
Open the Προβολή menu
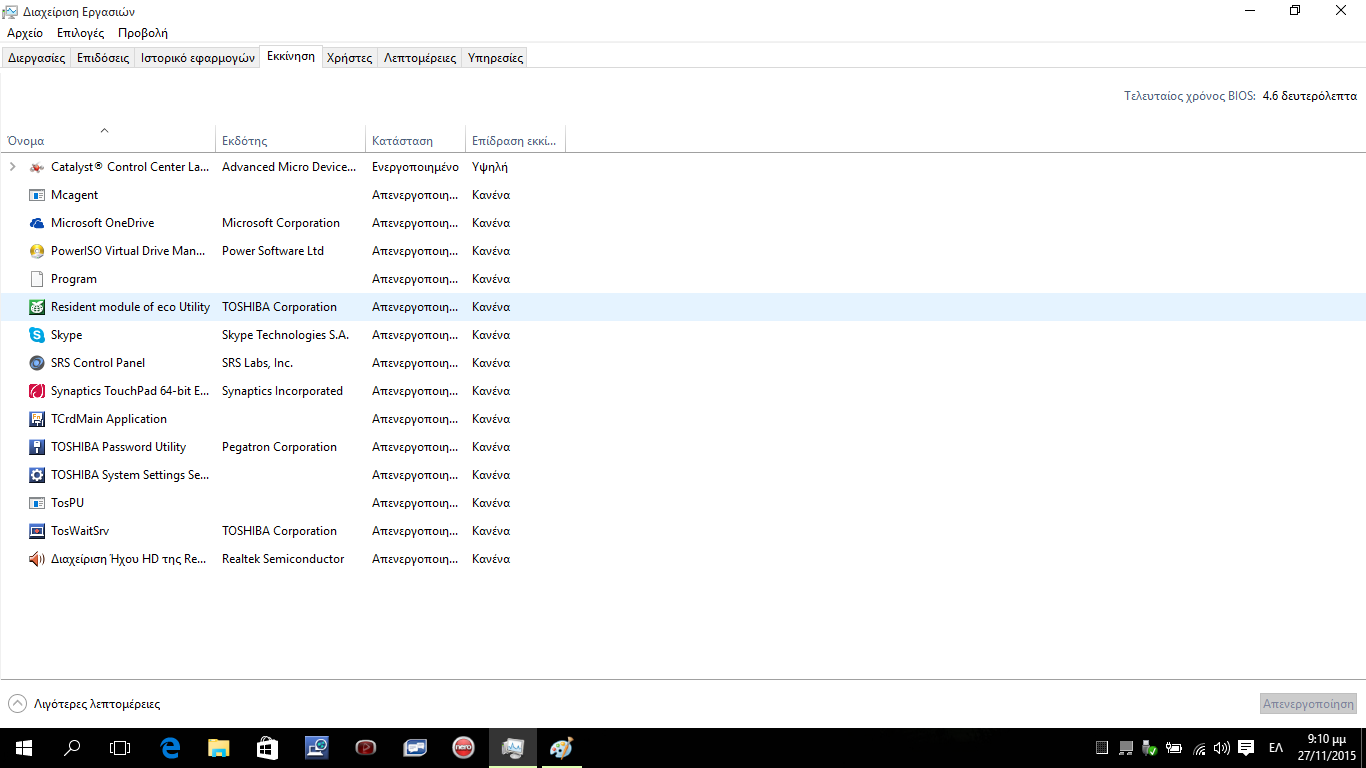coord(143,33)
